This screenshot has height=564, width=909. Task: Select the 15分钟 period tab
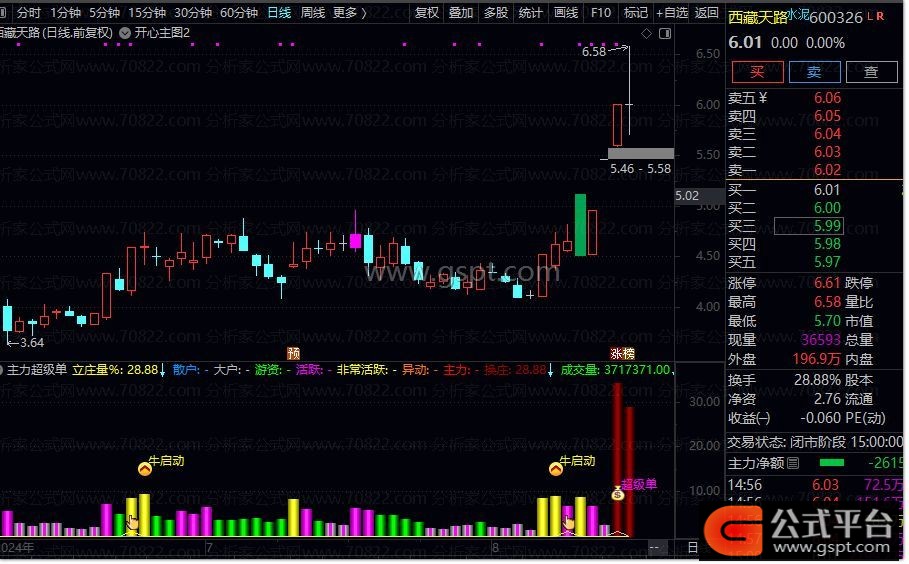[x=147, y=12]
